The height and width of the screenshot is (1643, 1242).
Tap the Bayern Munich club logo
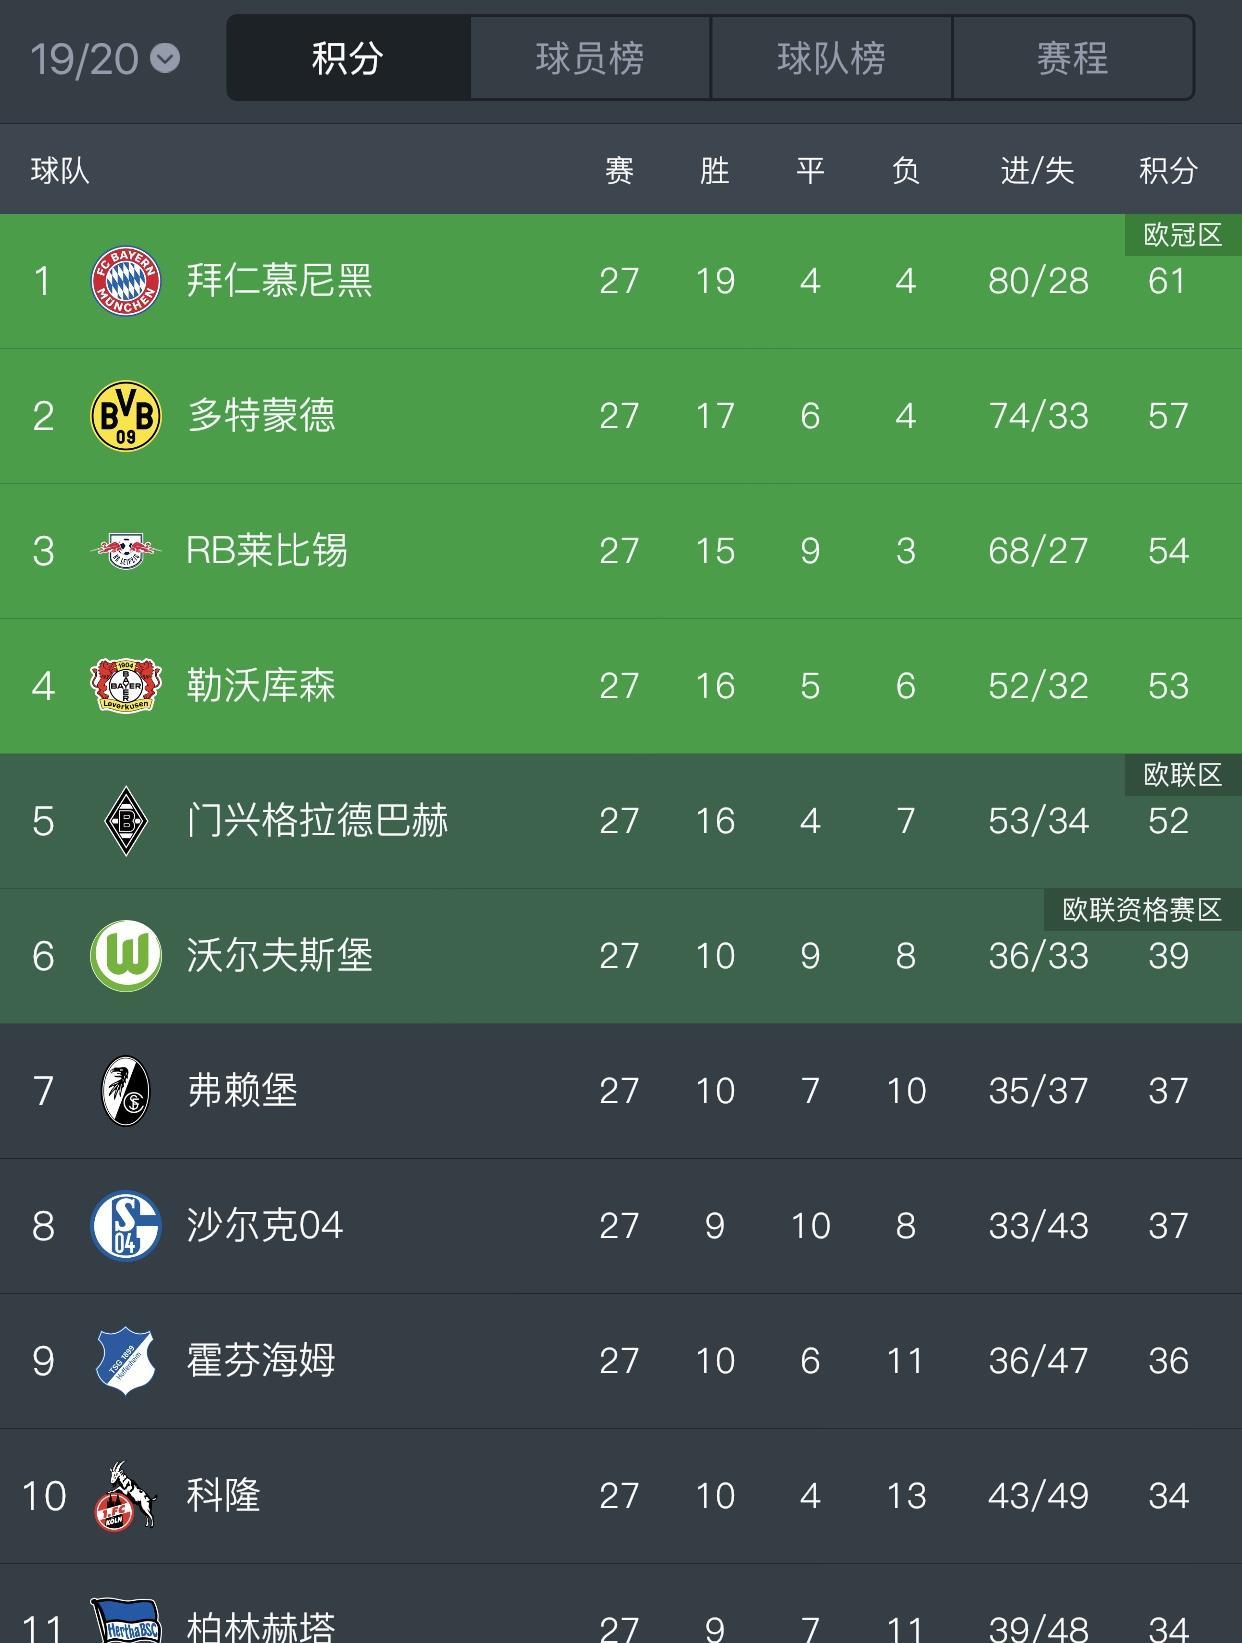(x=125, y=281)
